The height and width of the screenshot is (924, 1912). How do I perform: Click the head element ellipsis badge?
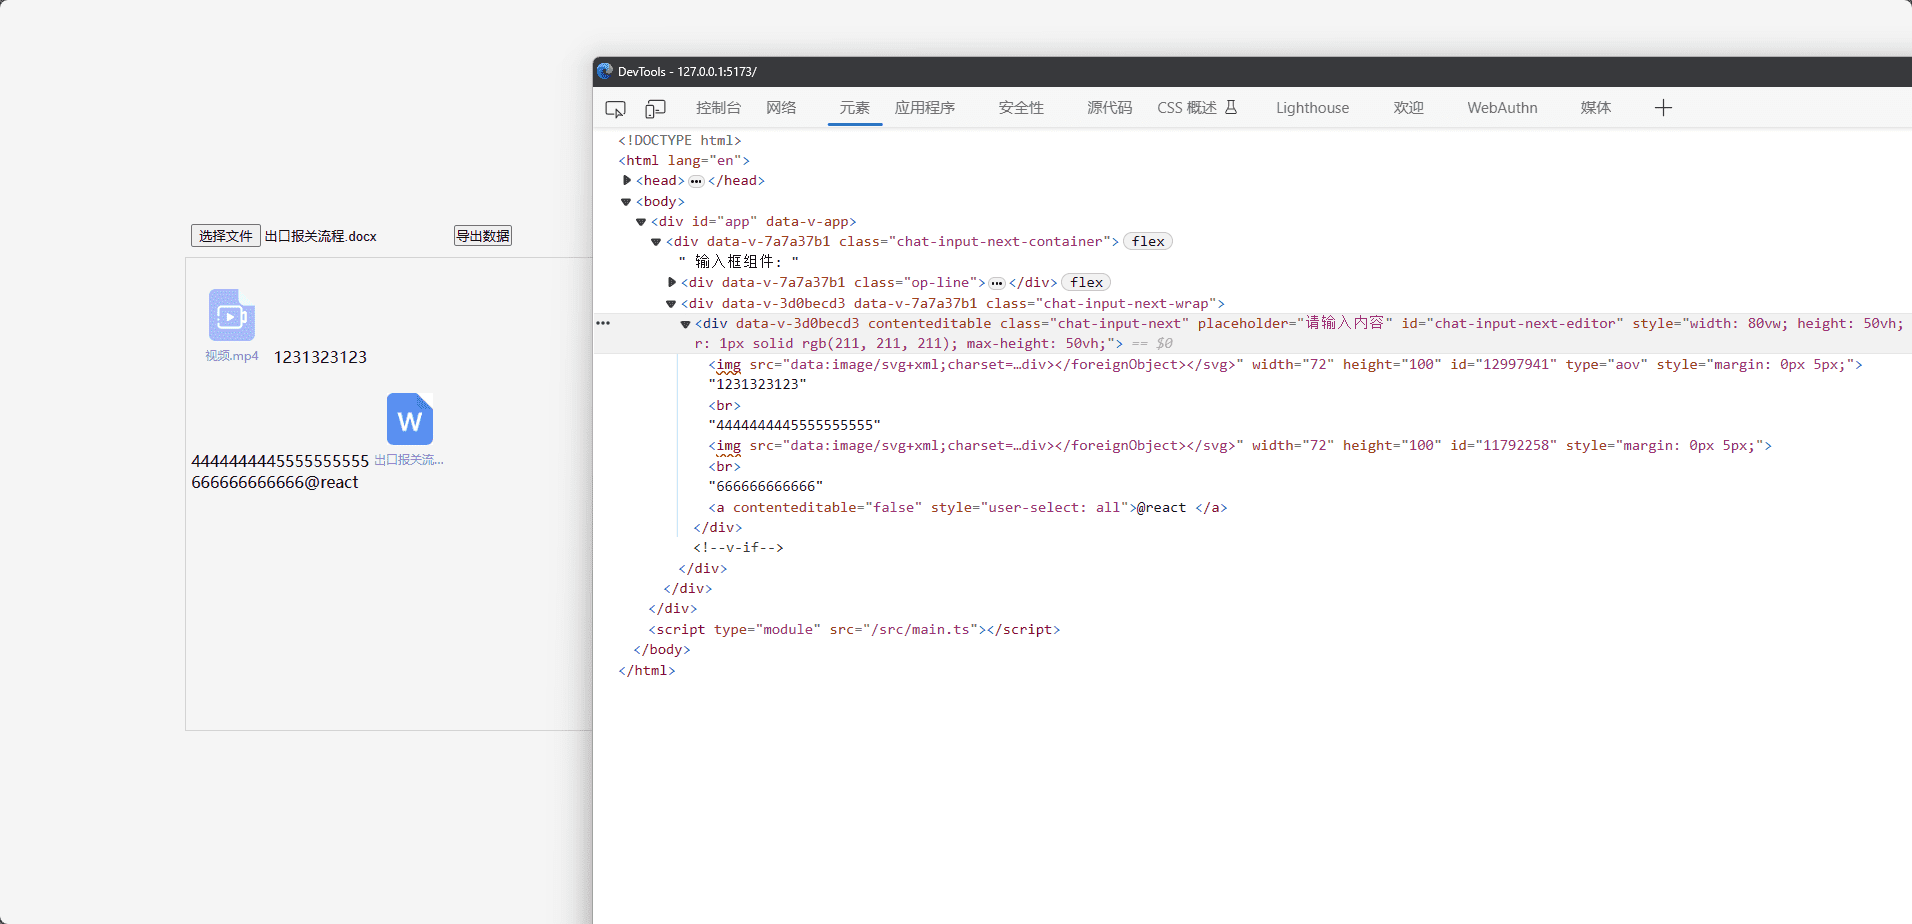696,181
